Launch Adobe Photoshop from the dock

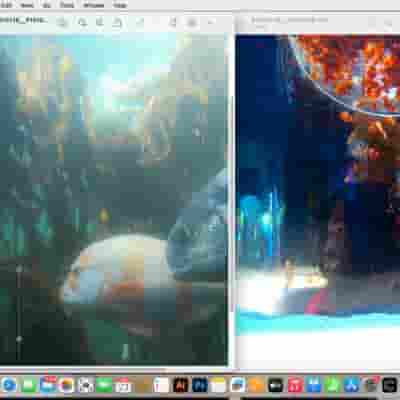tap(200, 385)
